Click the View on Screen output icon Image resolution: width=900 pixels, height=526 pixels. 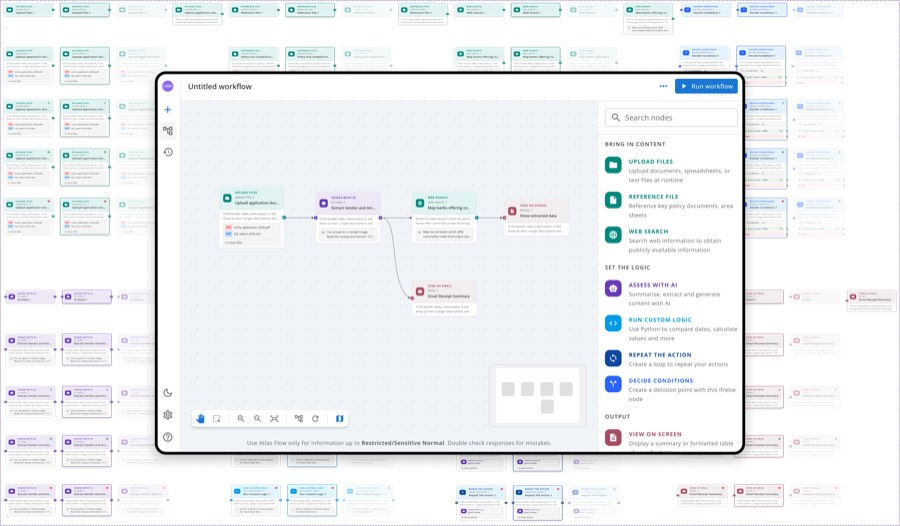[613, 438]
